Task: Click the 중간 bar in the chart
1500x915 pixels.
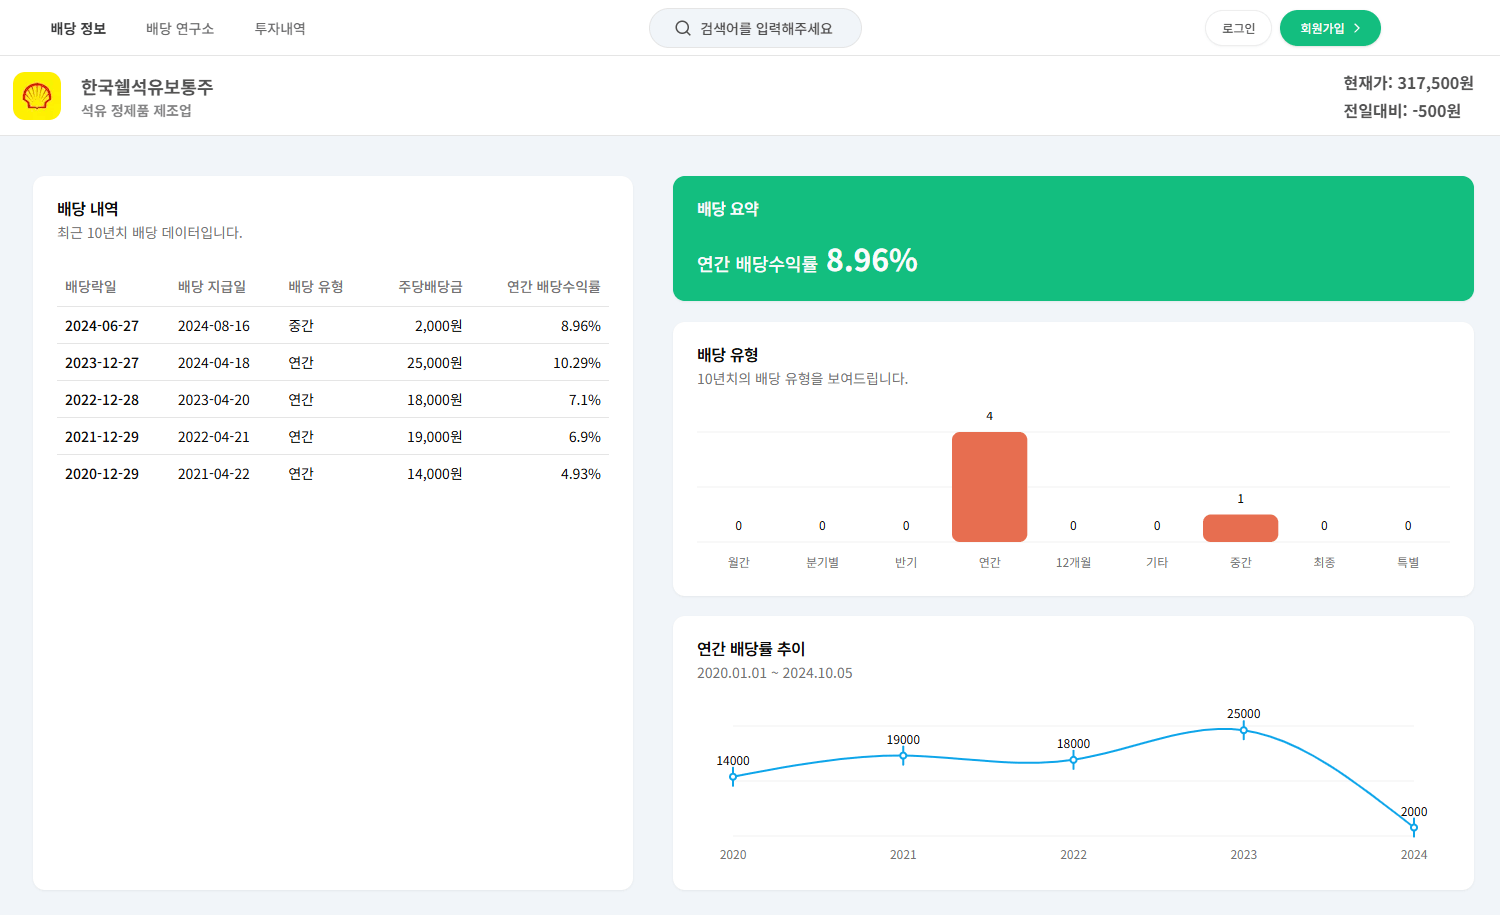Action: (x=1240, y=528)
